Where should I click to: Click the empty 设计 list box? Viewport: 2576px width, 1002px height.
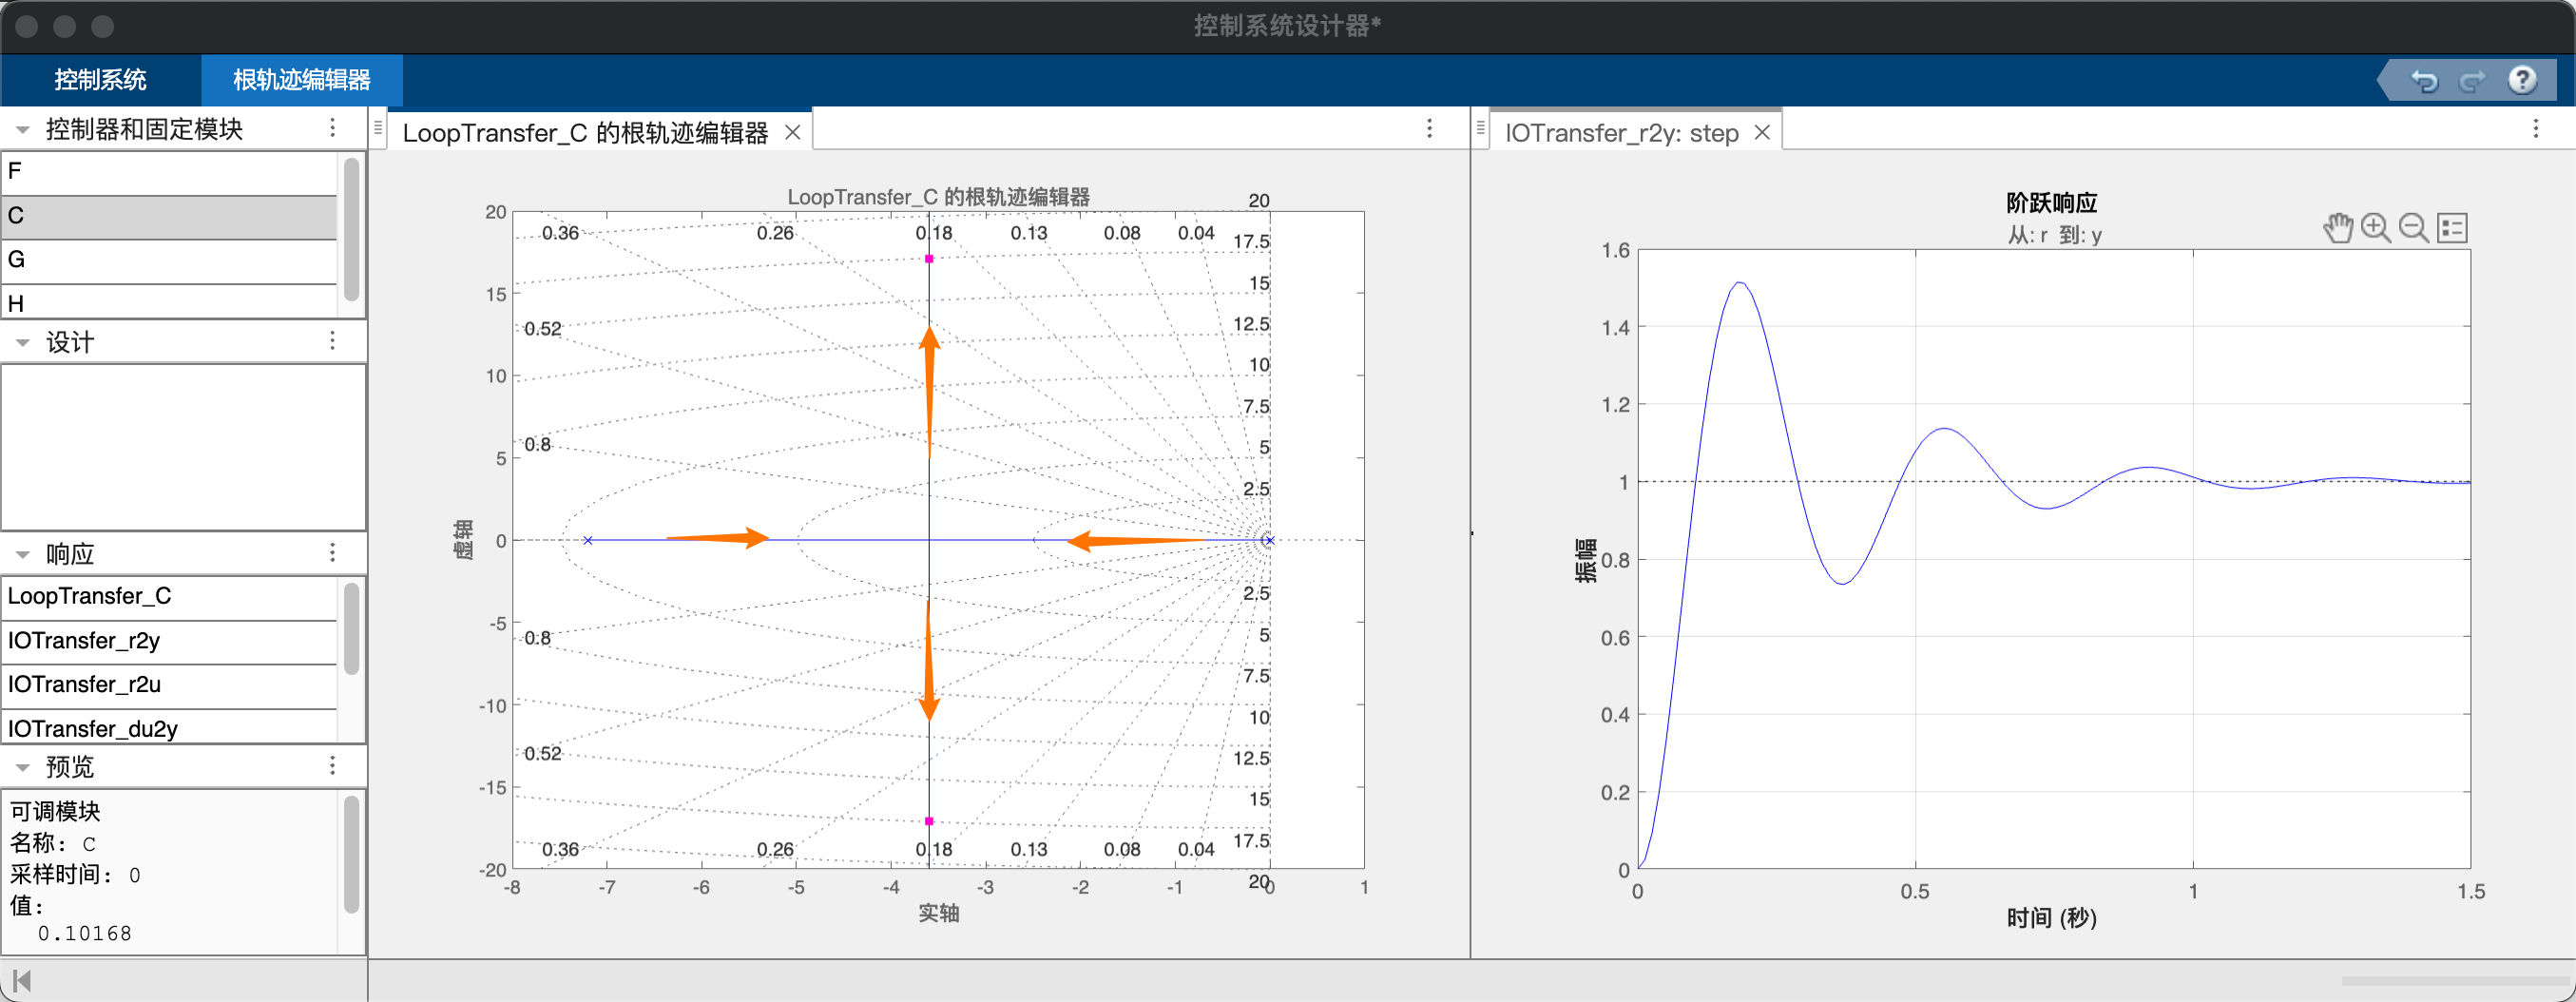tap(183, 447)
